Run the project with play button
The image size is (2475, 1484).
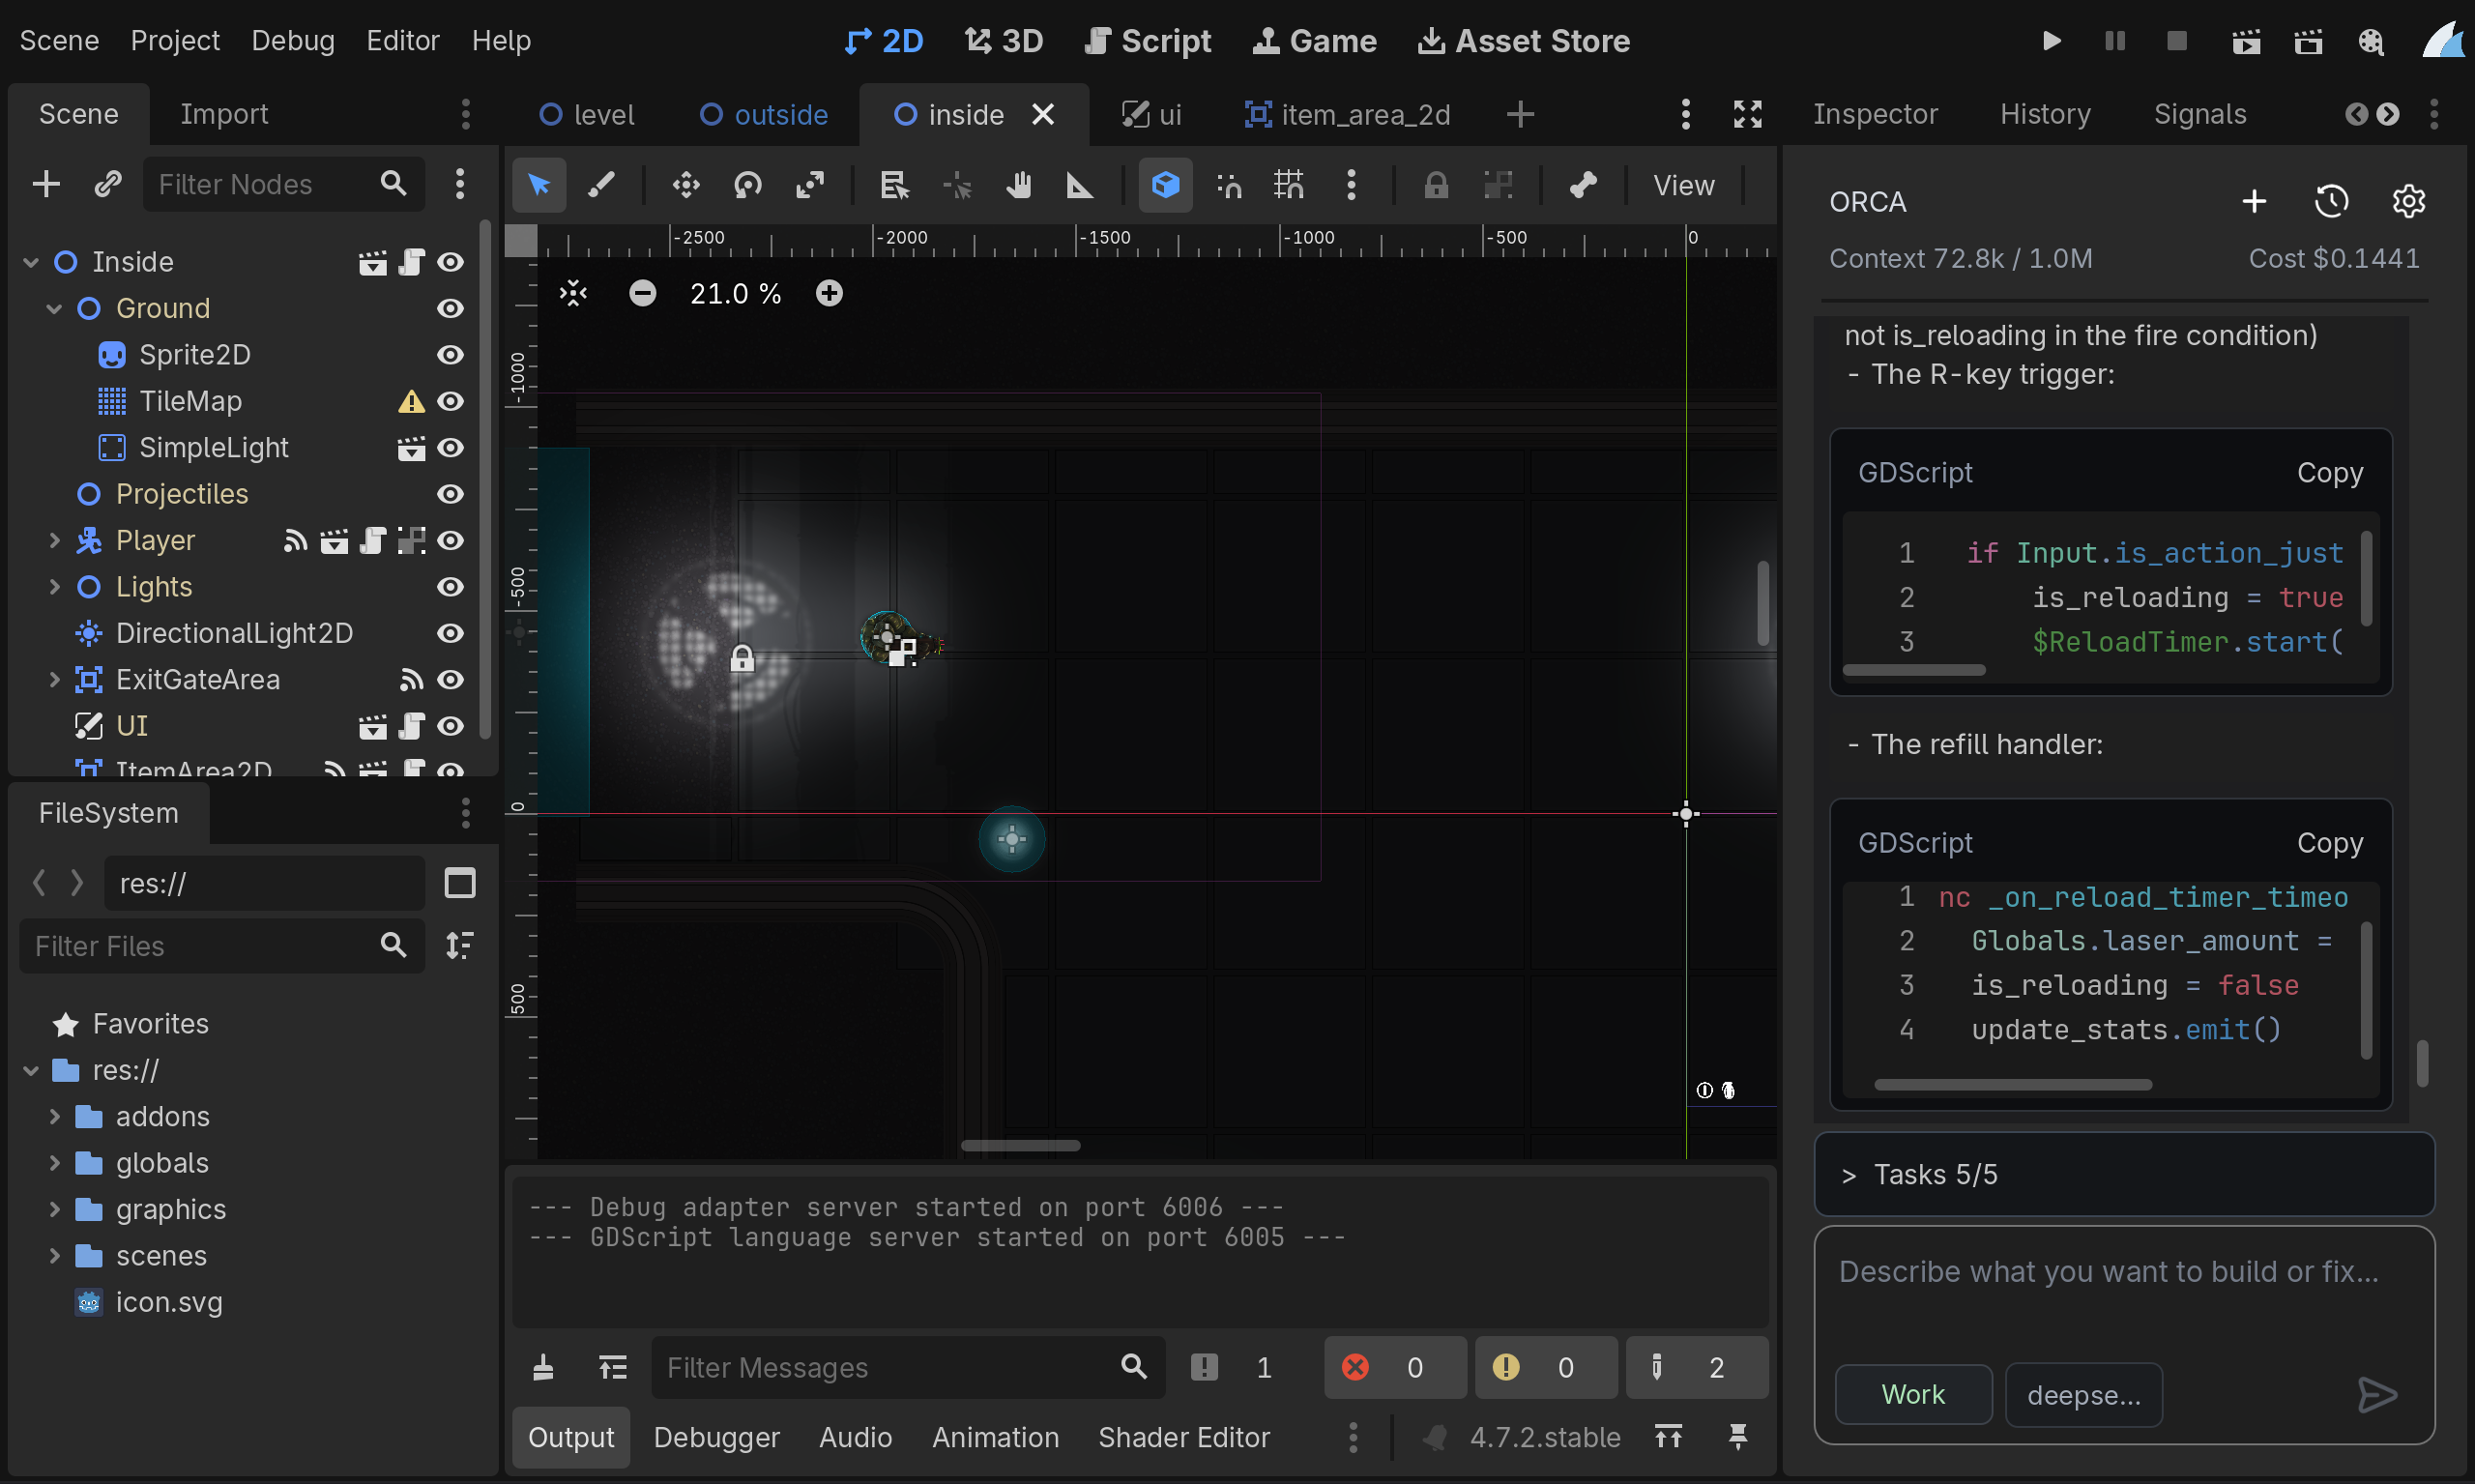(x=2052, y=41)
